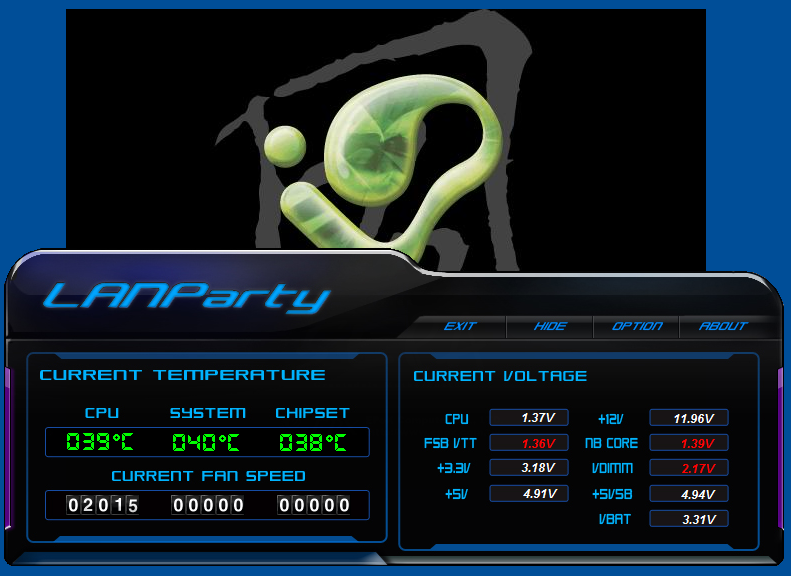Image resolution: width=791 pixels, height=576 pixels.
Task: Click the +12V voltage 11.96V field
Action: coord(689,418)
